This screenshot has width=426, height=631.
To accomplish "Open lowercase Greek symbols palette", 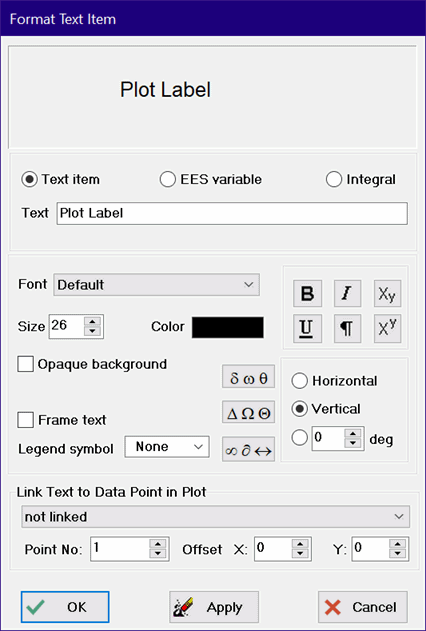I will click(249, 377).
